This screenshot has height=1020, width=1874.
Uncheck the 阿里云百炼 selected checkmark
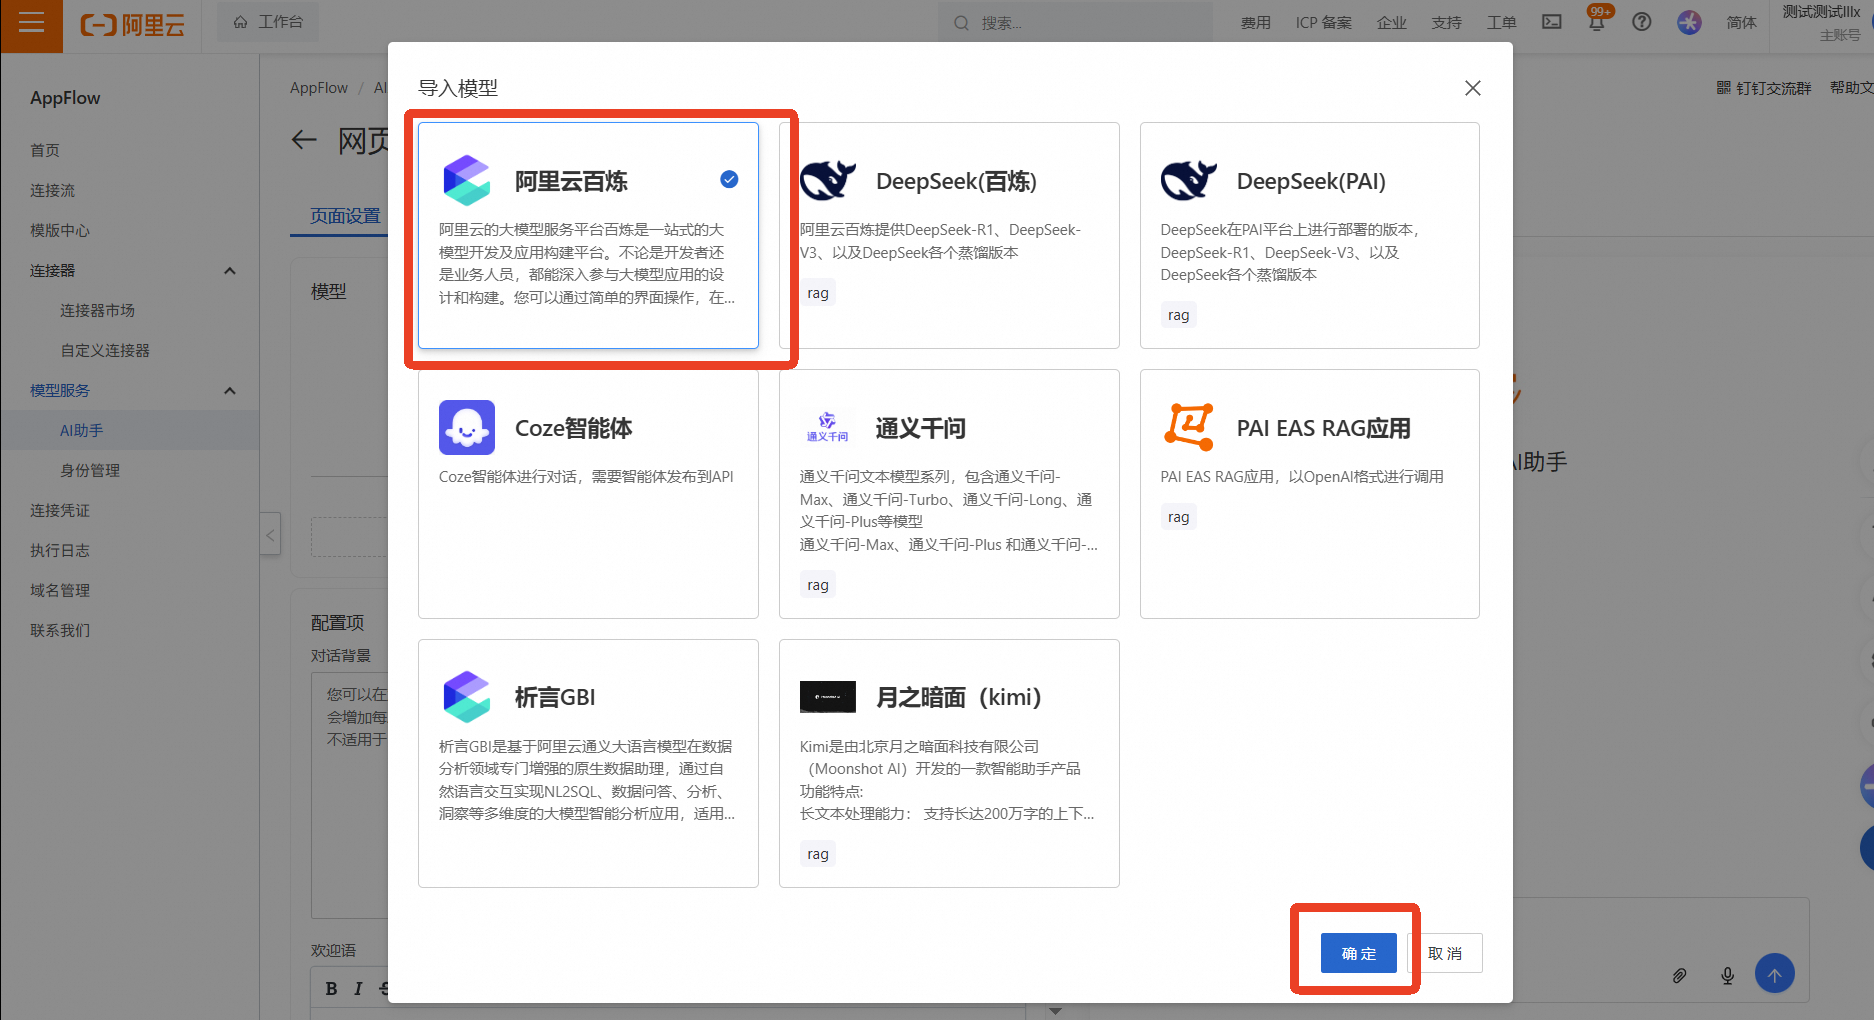click(729, 179)
